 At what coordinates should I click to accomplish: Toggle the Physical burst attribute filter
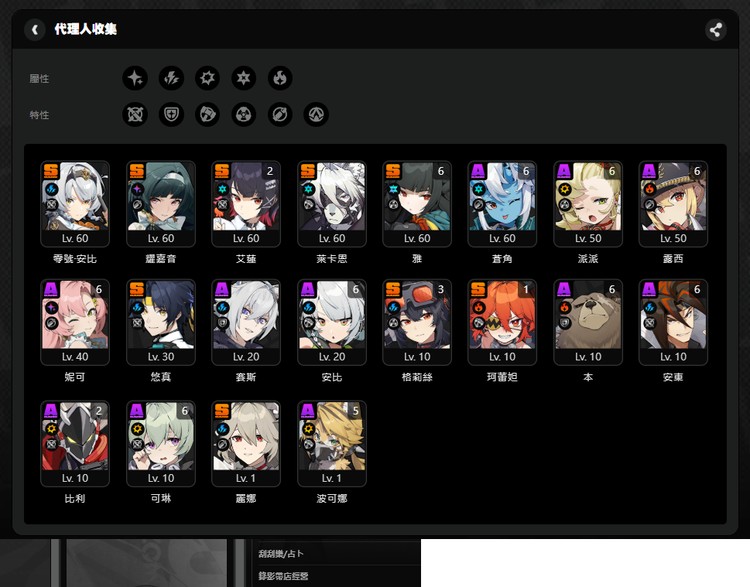pyautogui.click(x=208, y=78)
